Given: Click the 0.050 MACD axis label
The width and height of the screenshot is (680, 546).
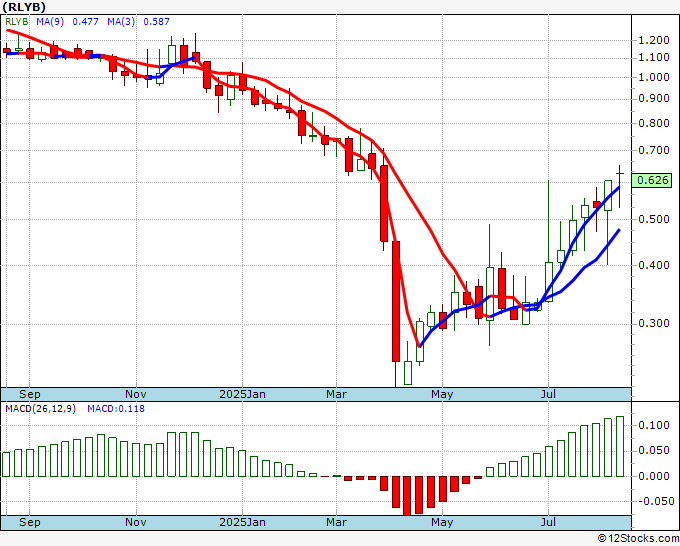Looking at the screenshot, I should (x=654, y=451).
